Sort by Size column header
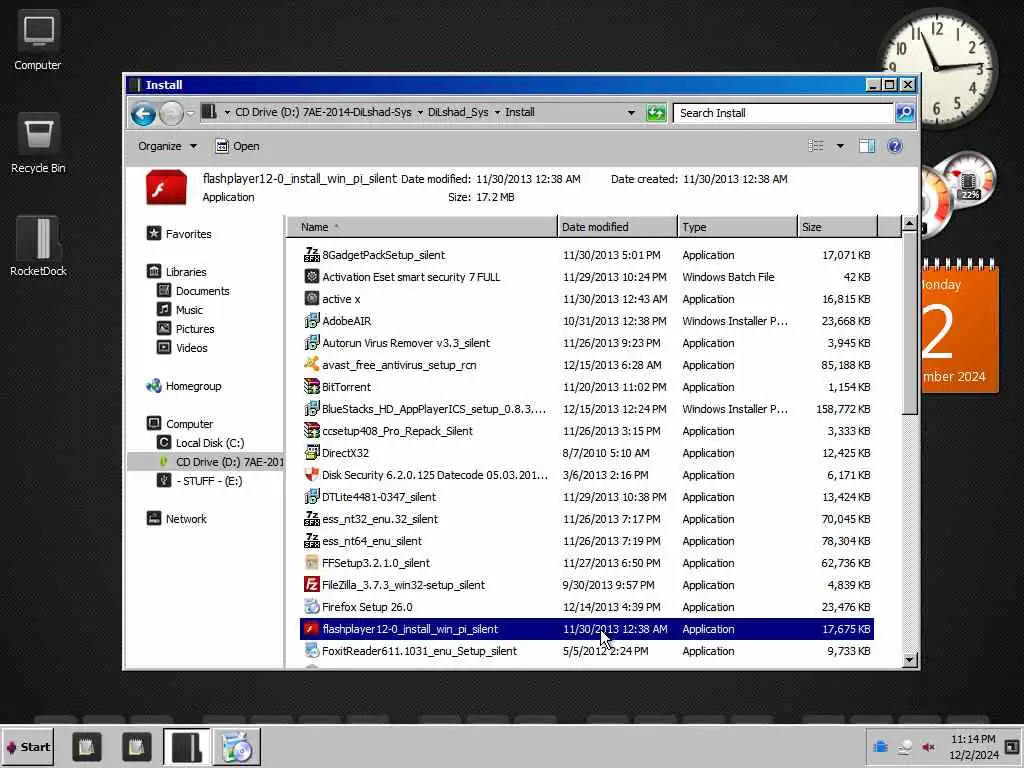Image resolution: width=1024 pixels, height=768 pixels. click(x=838, y=227)
